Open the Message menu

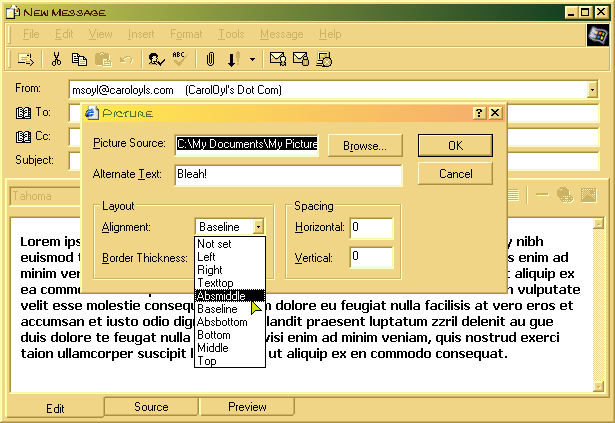(282, 34)
